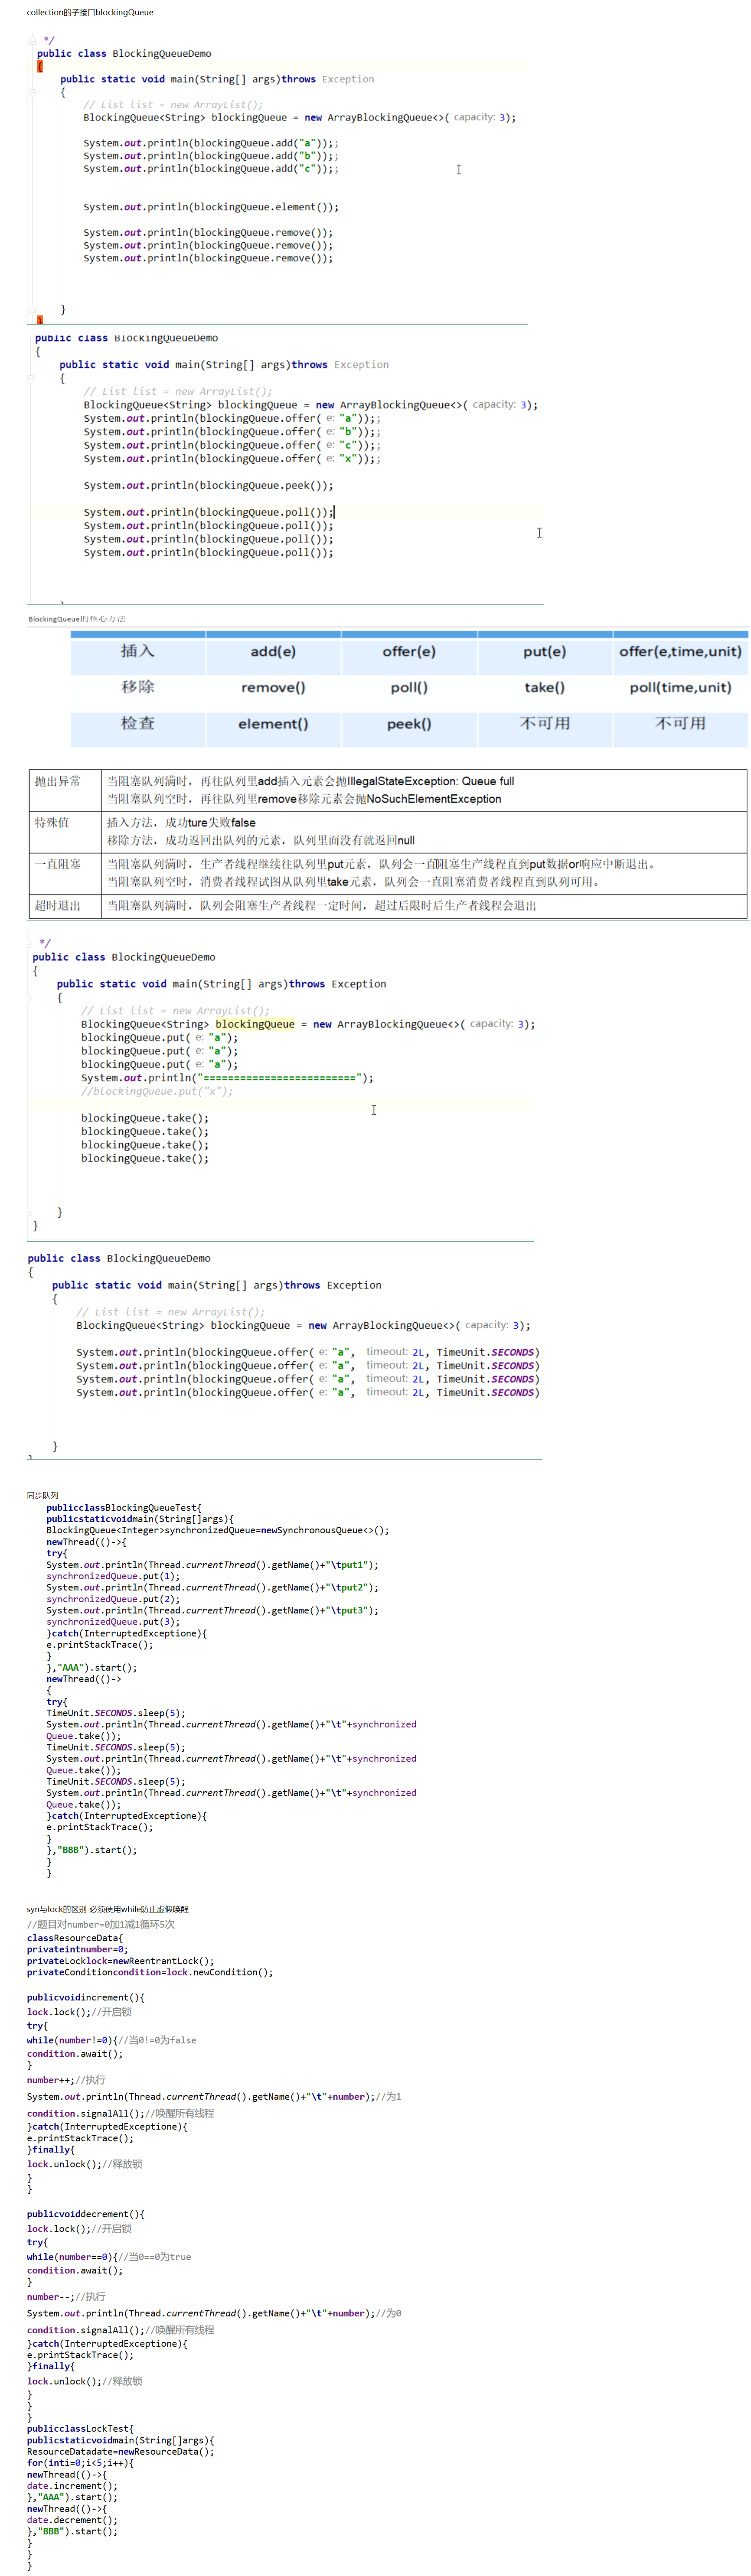This screenshot has height=2576, width=751.
Task: Click the '特殊值' row label
Action: (x=52, y=822)
